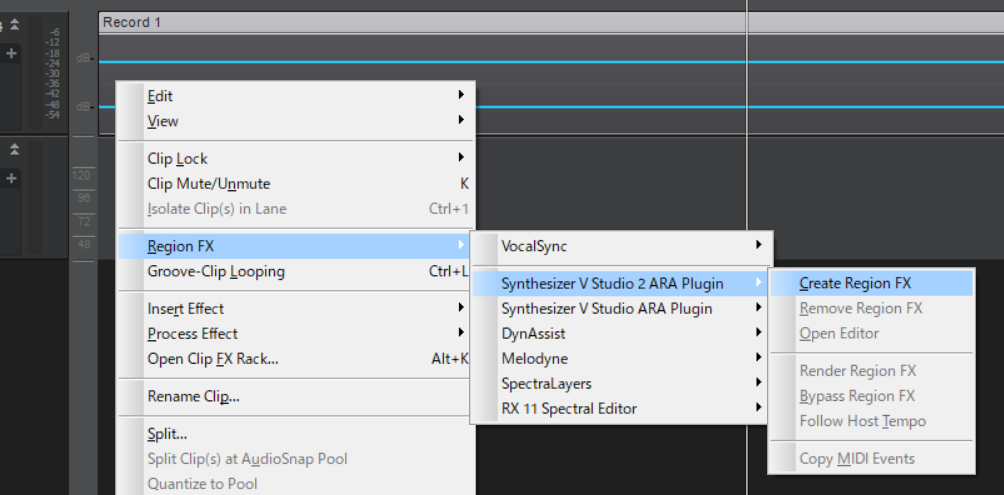Click the SpectraLayers submenu arrow
Viewport: 1004px width, 495px height.
click(759, 382)
